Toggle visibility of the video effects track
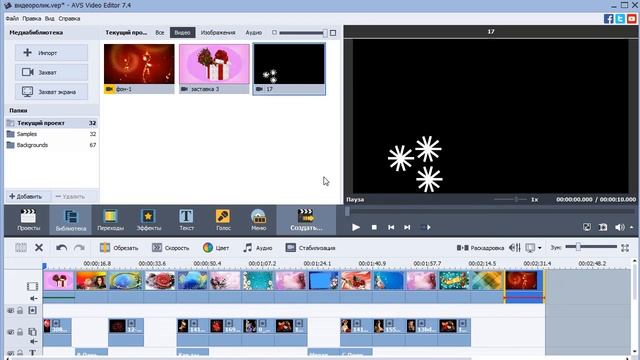This screenshot has width=640, height=360. 11,311
